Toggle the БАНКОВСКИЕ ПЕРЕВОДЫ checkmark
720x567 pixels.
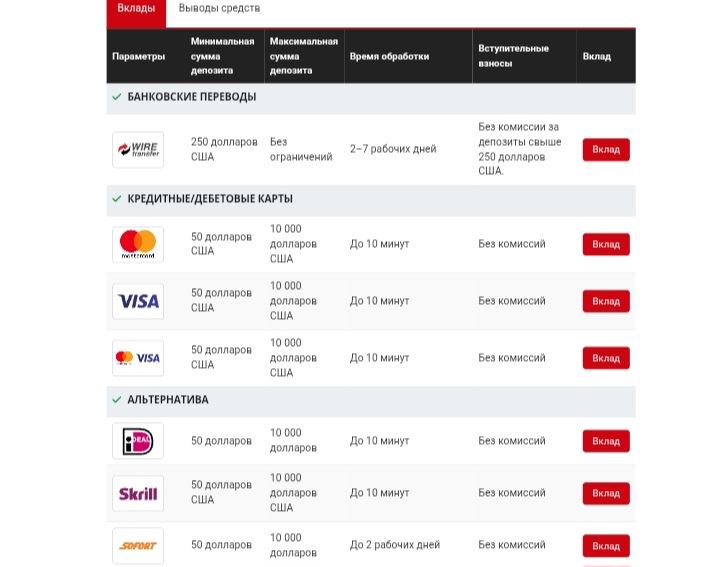[117, 97]
